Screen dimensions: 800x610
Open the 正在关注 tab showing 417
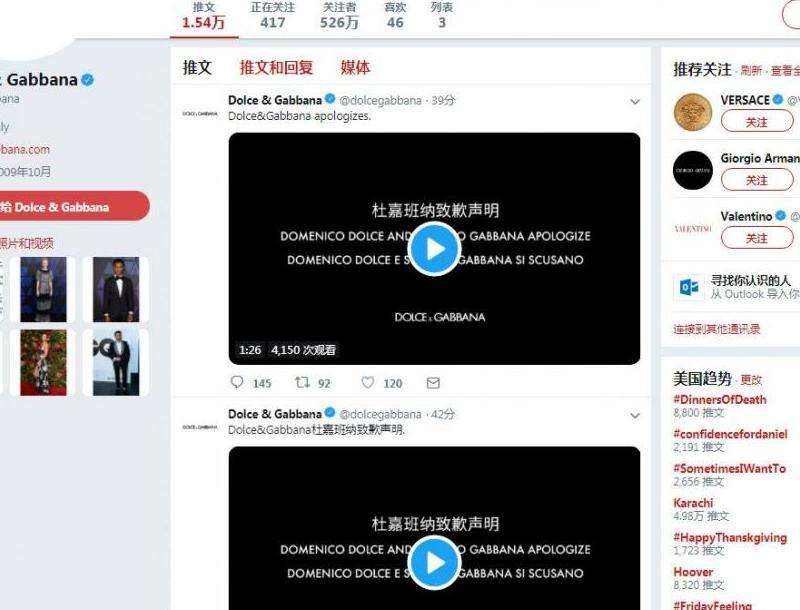pyautogui.click(x=272, y=16)
